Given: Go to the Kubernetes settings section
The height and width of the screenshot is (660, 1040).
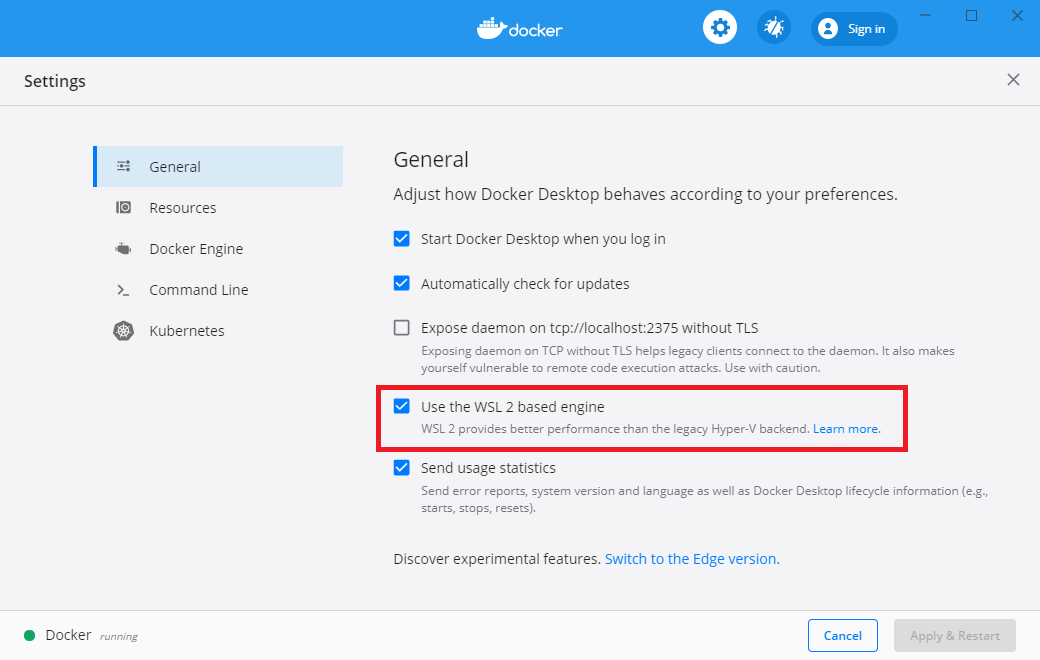Looking at the screenshot, I should pos(218,330).
